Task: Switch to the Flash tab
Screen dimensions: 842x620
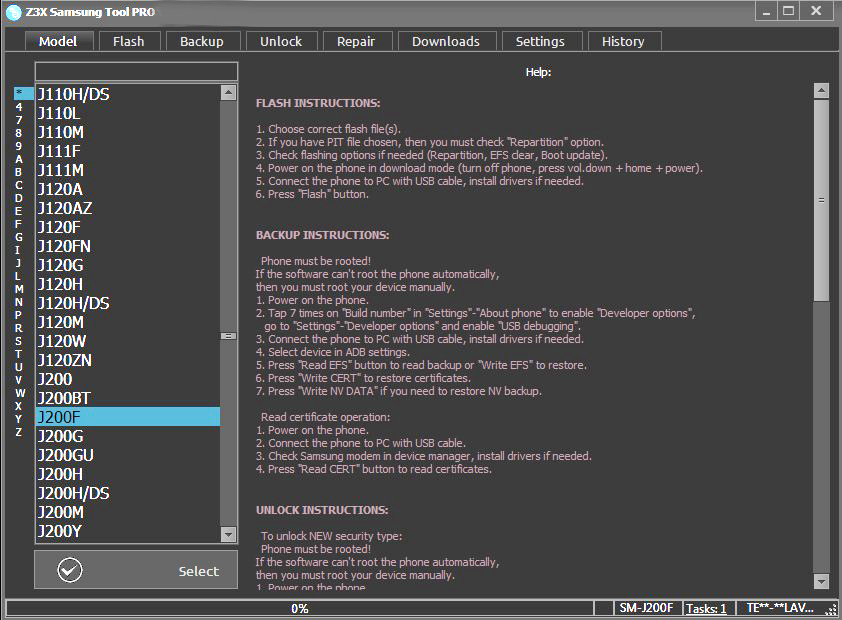Action: coord(129,41)
